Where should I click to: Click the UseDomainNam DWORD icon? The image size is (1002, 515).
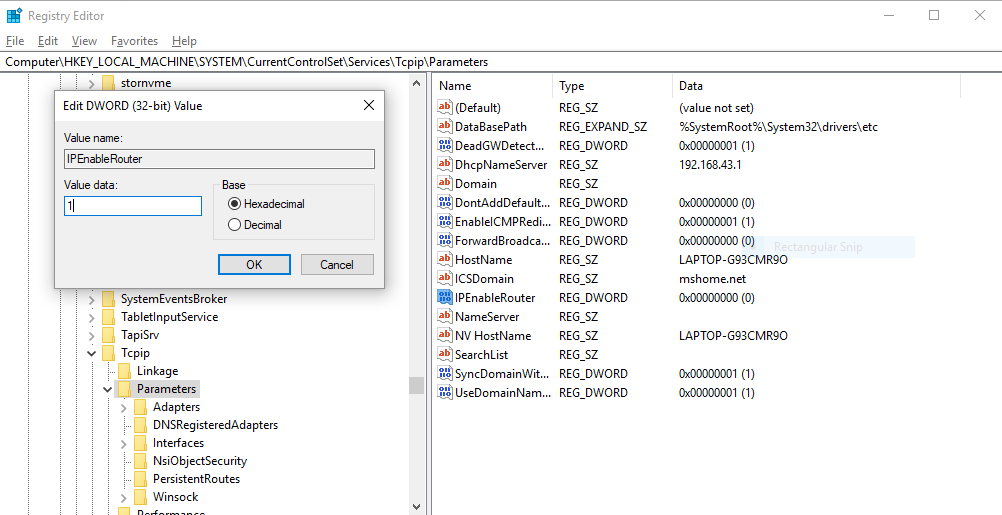[x=444, y=392]
